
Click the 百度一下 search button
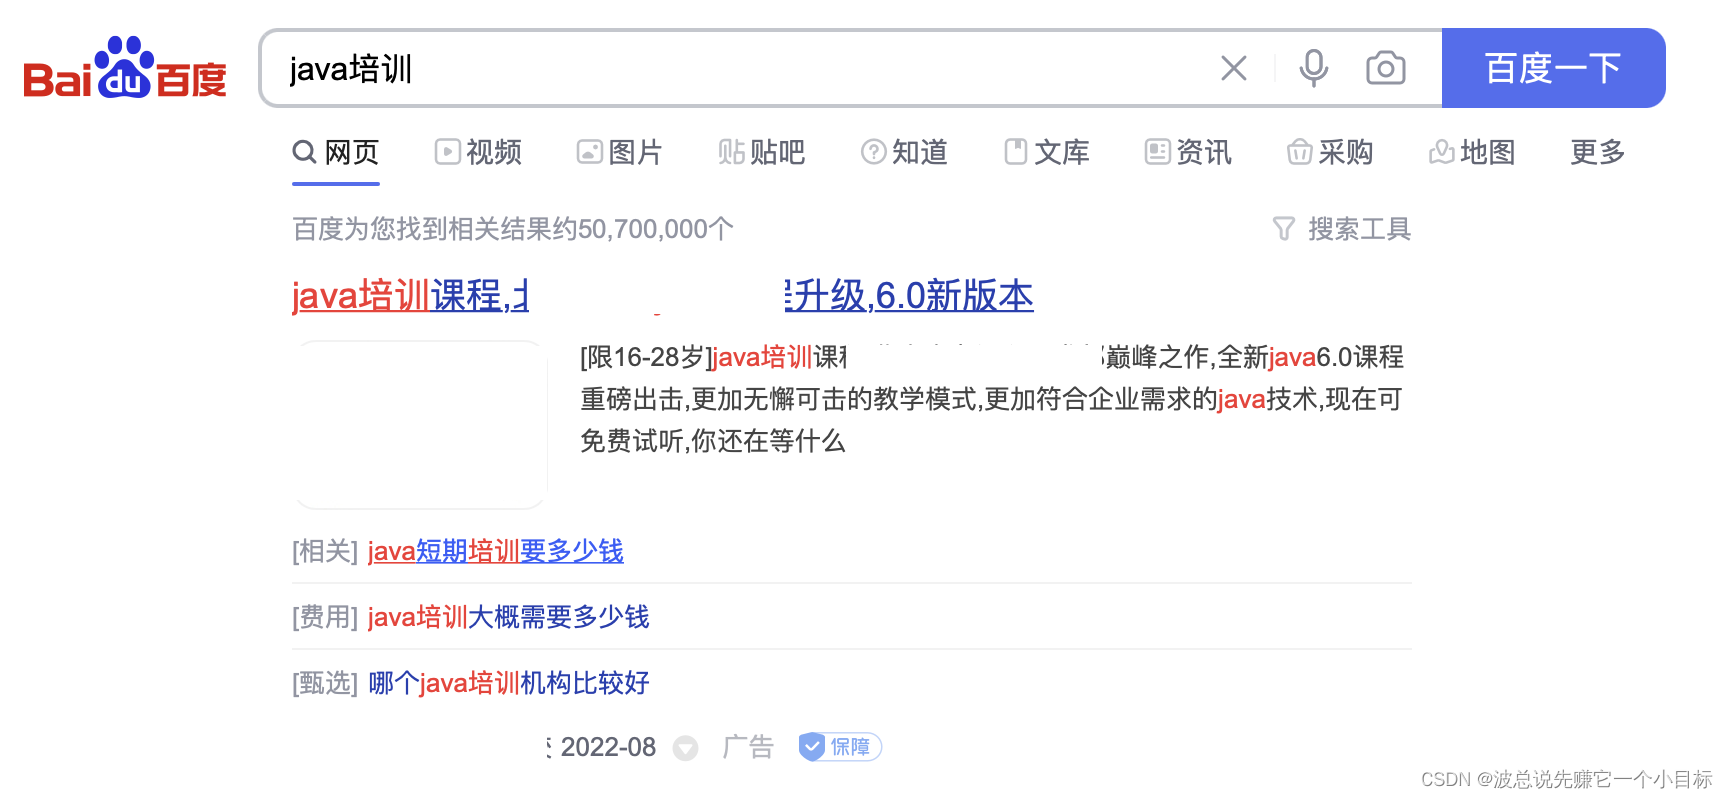pyautogui.click(x=1553, y=68)
